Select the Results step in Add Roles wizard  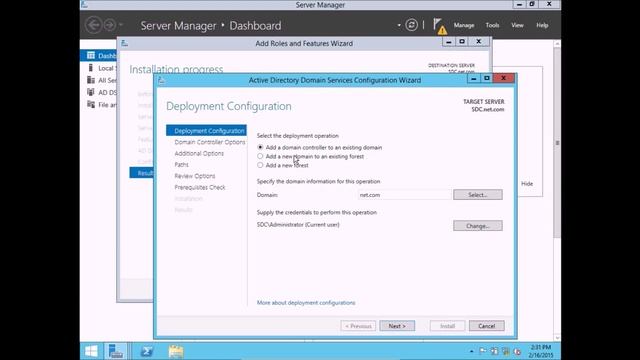pyautogui.click(x=142, y=173)
